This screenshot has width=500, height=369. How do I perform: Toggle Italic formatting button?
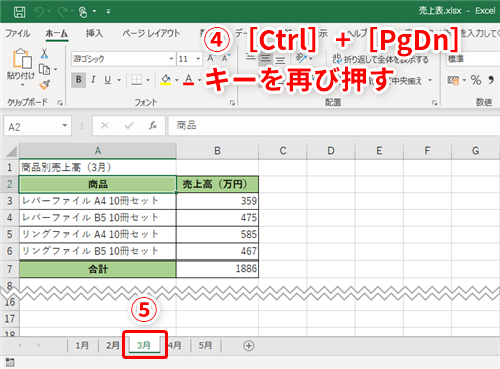pyautogui.click(x=93, y=80)
